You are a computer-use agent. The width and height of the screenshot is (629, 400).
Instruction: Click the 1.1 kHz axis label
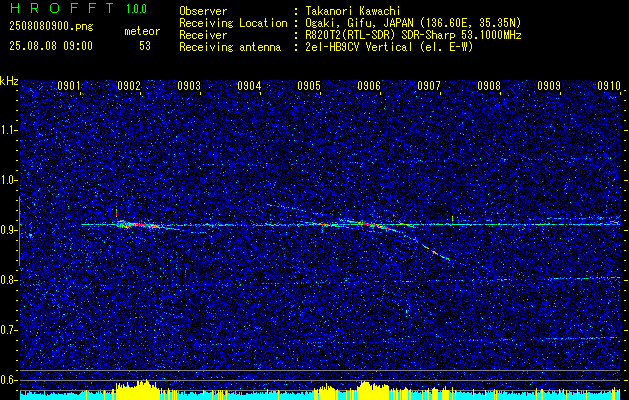point(8,130)
